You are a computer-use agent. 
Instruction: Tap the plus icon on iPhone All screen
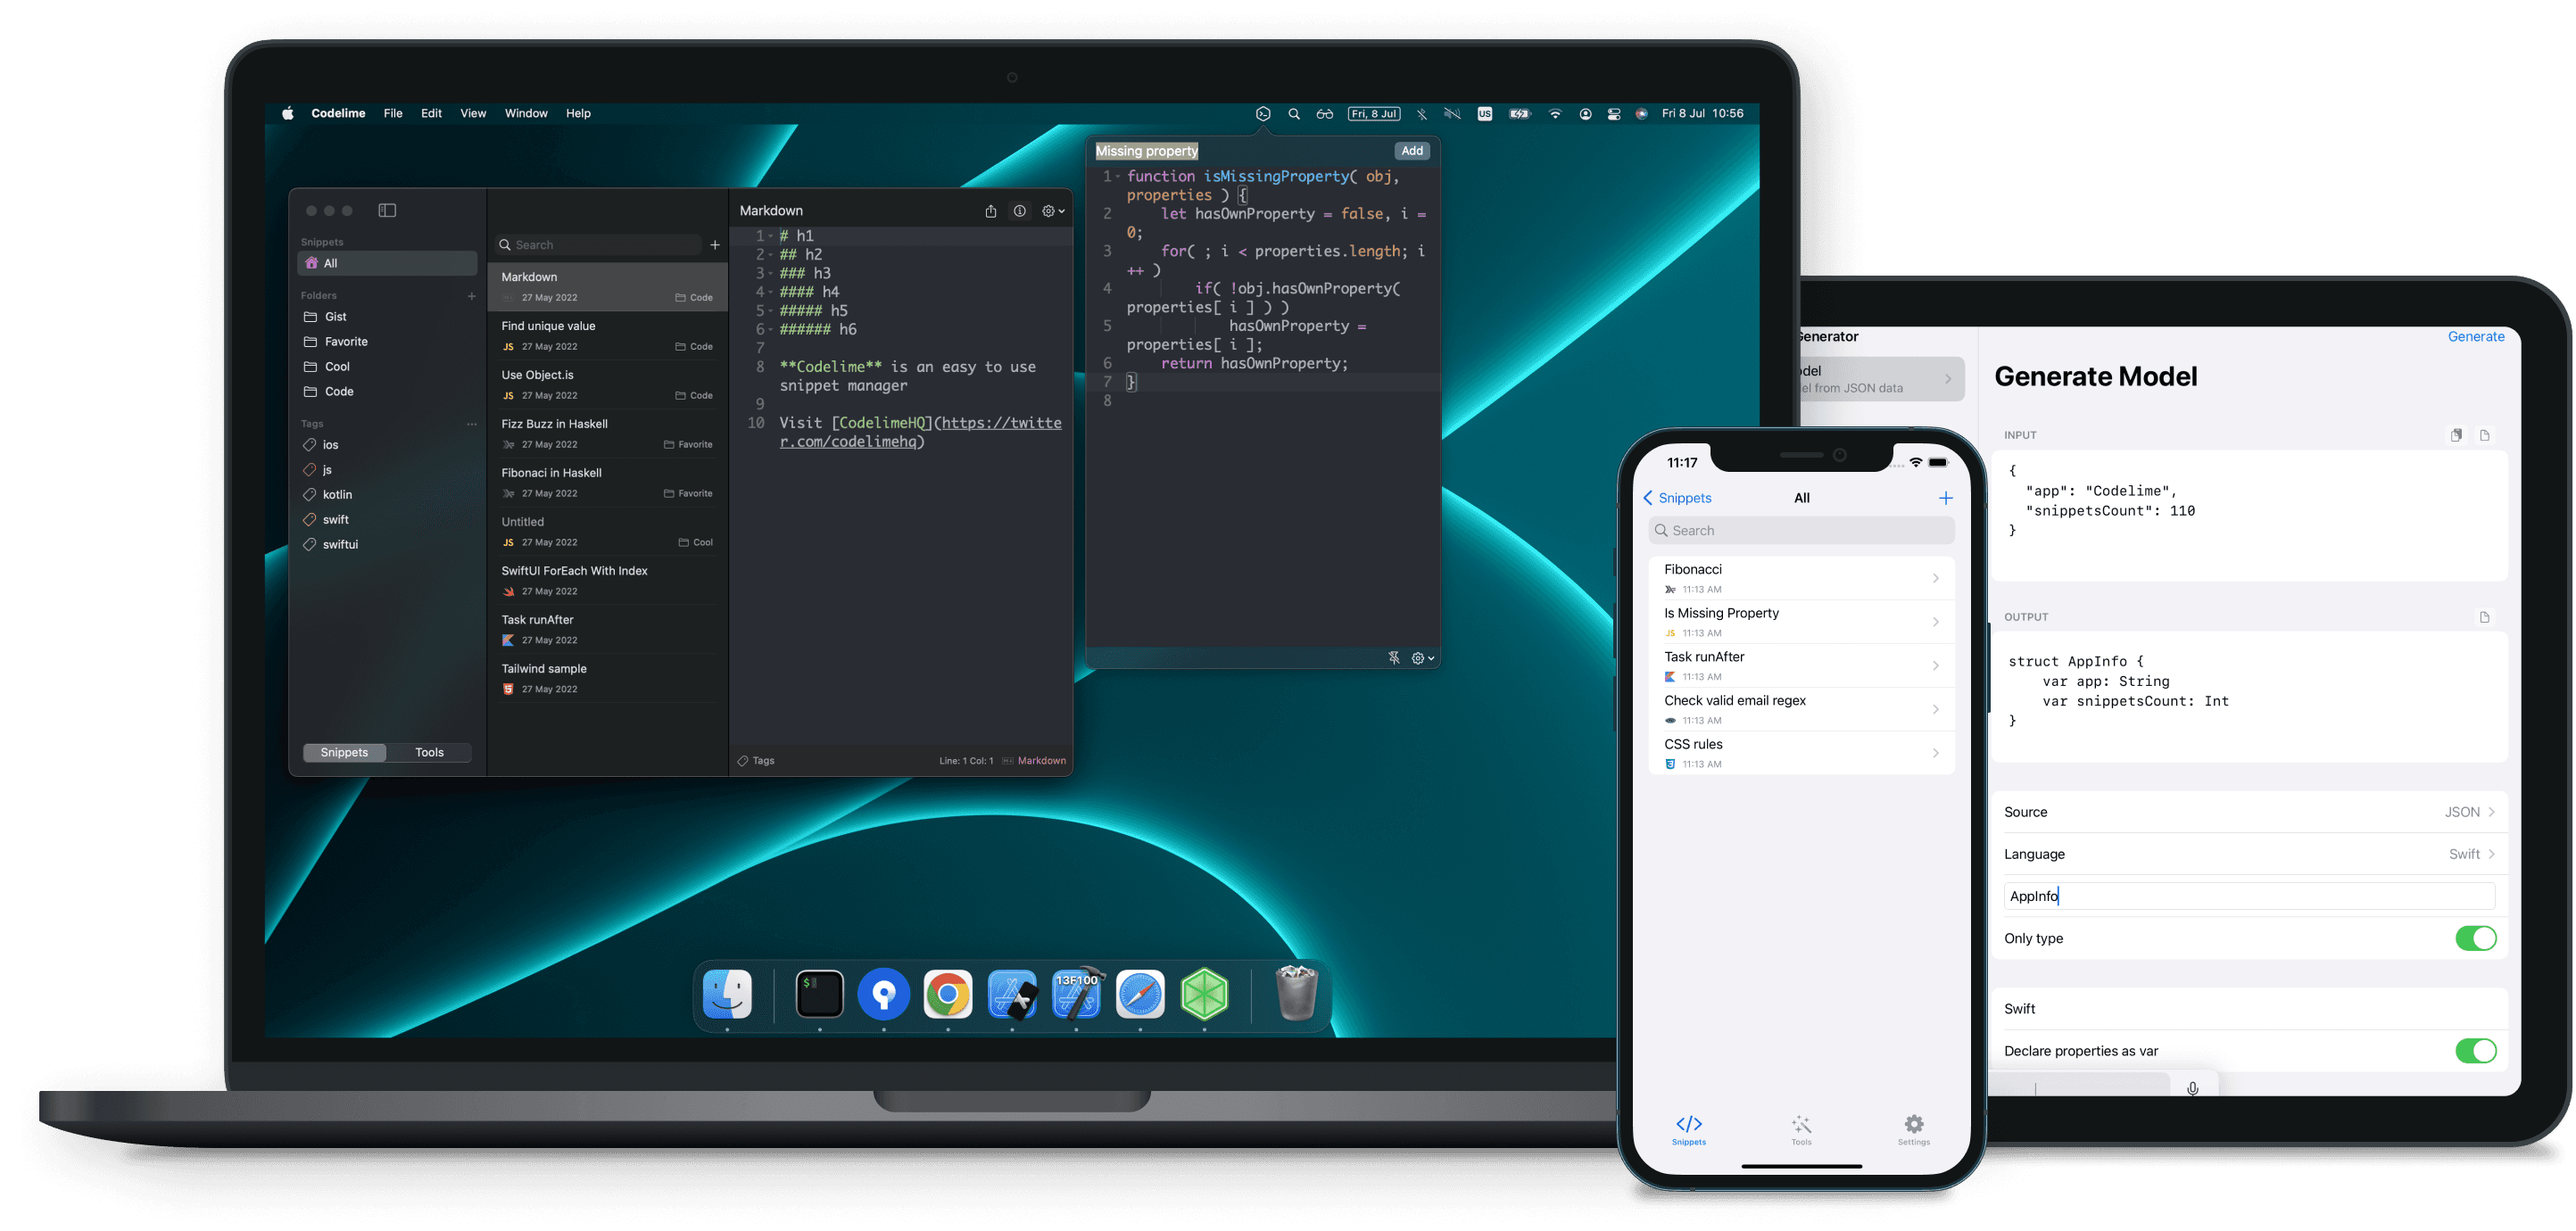point(1945,498)
